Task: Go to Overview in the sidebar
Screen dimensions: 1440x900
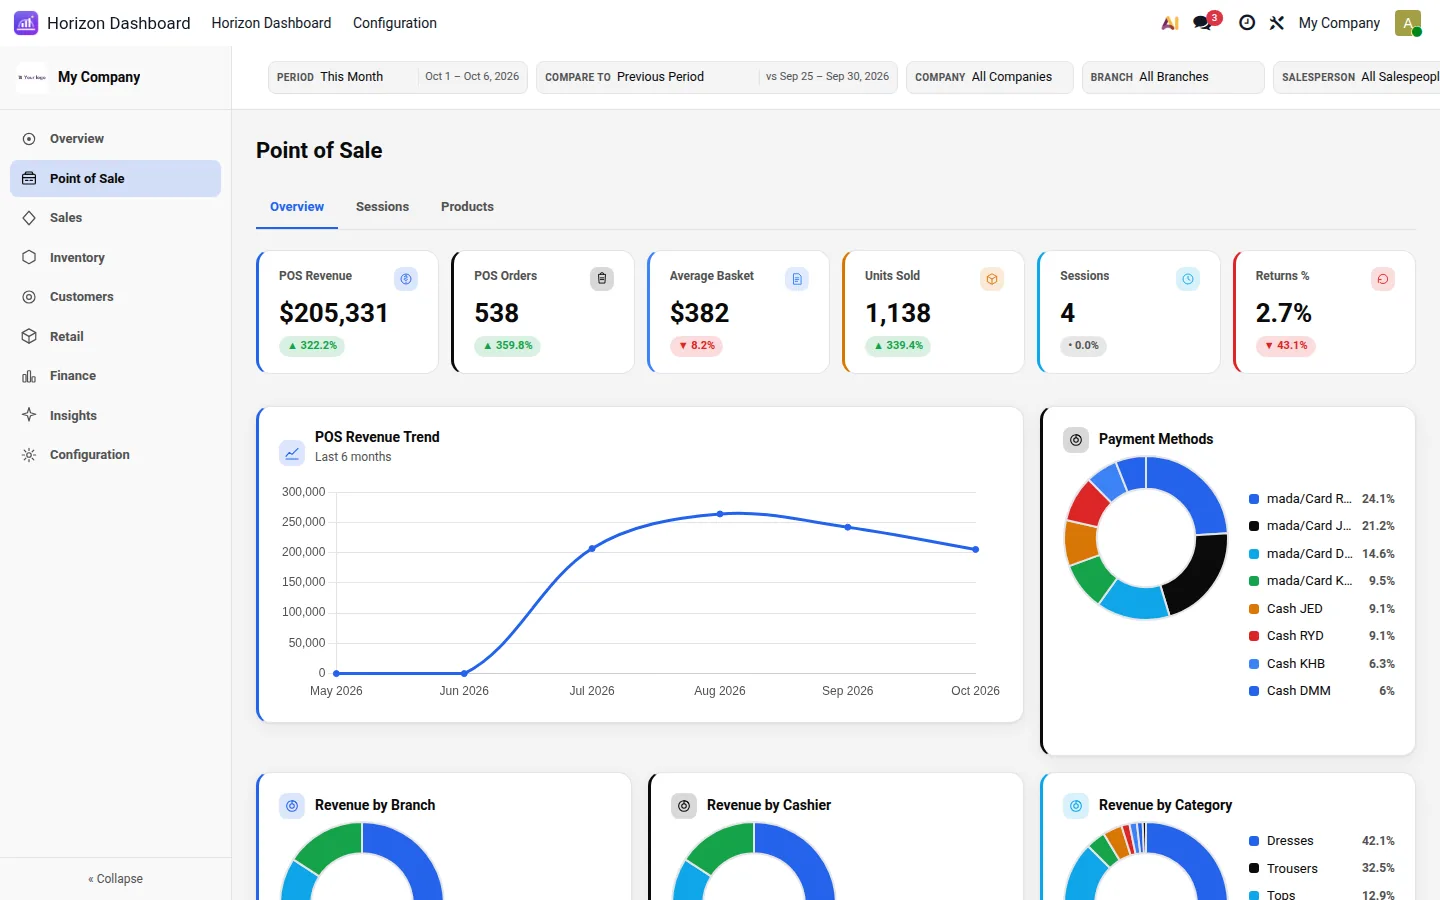Action: (115, 139)
